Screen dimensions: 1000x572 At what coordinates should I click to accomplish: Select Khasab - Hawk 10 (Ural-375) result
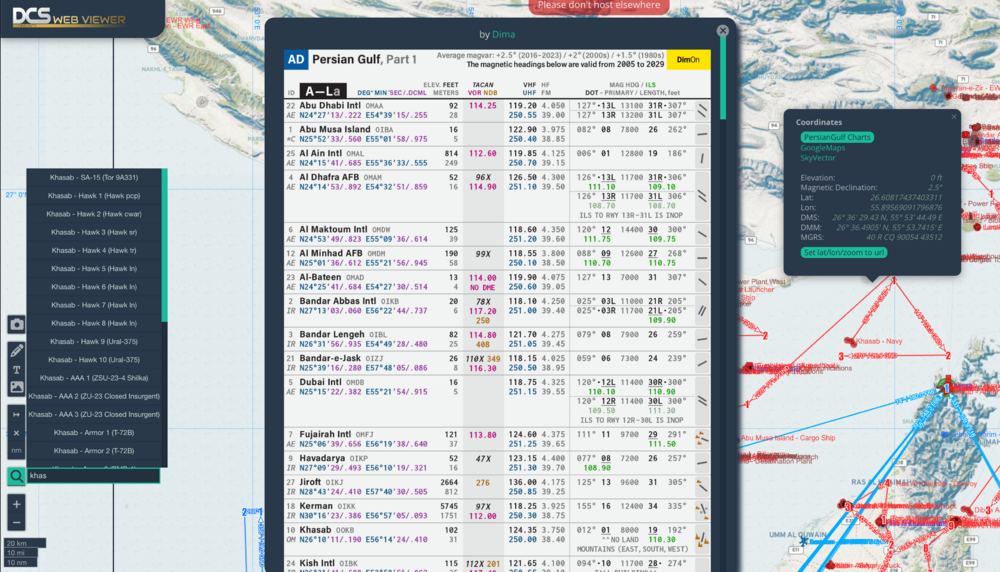click(x=94, y=360)
